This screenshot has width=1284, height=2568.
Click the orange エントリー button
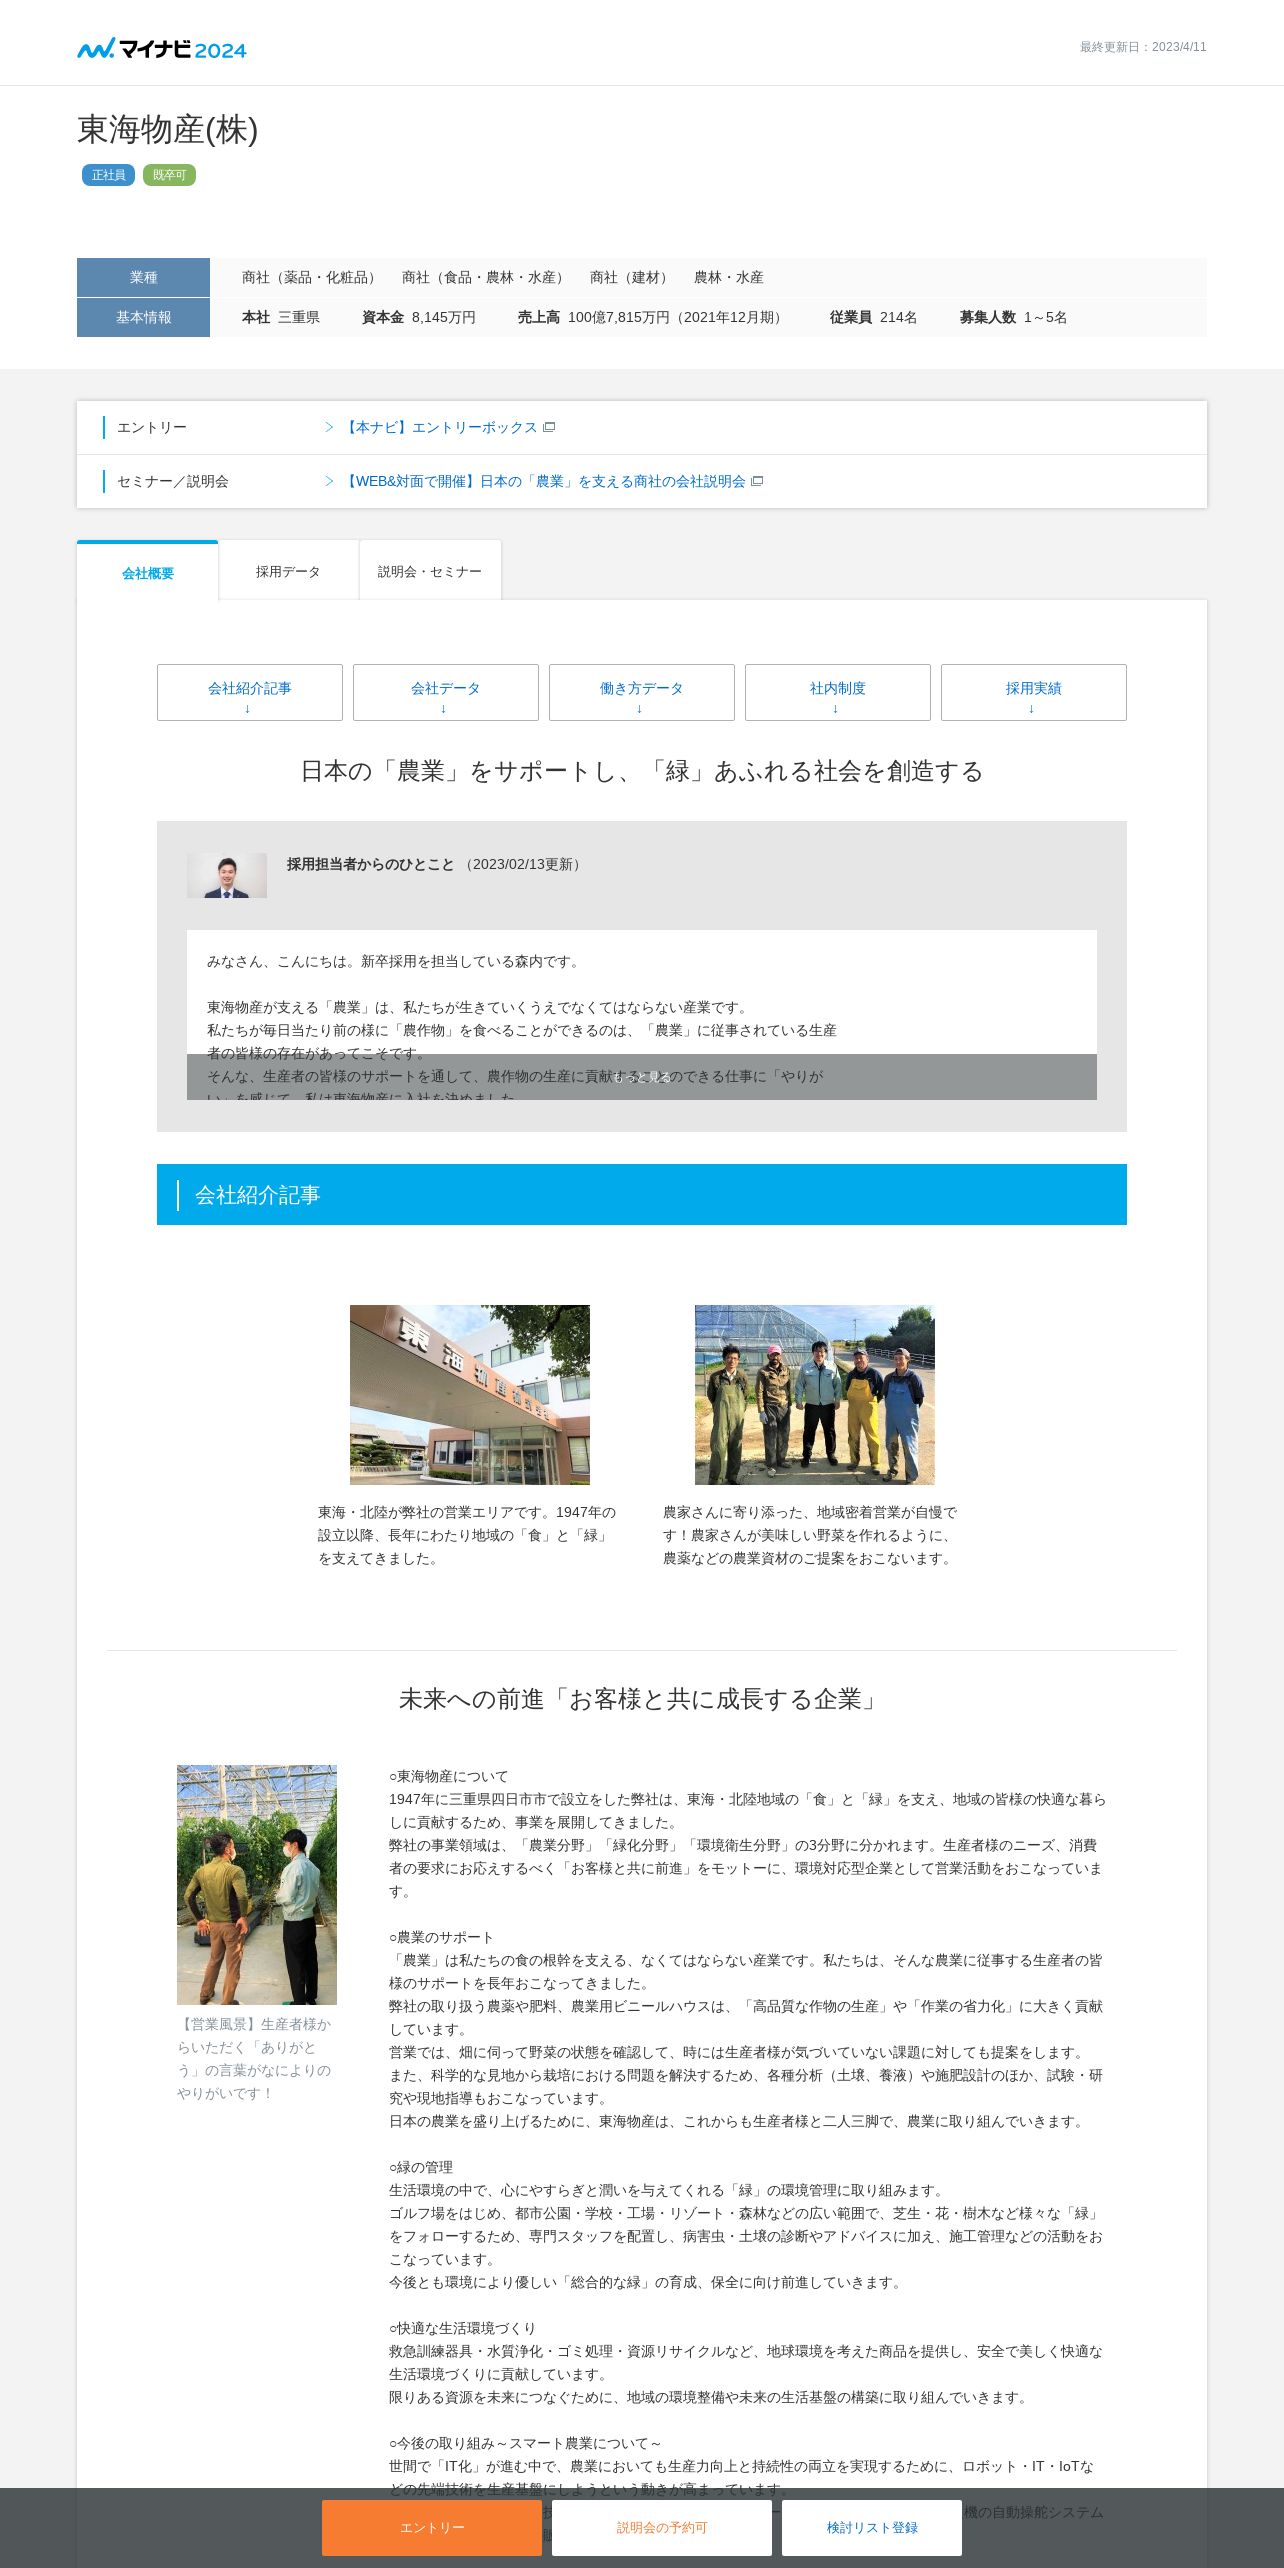[432, 2527]
